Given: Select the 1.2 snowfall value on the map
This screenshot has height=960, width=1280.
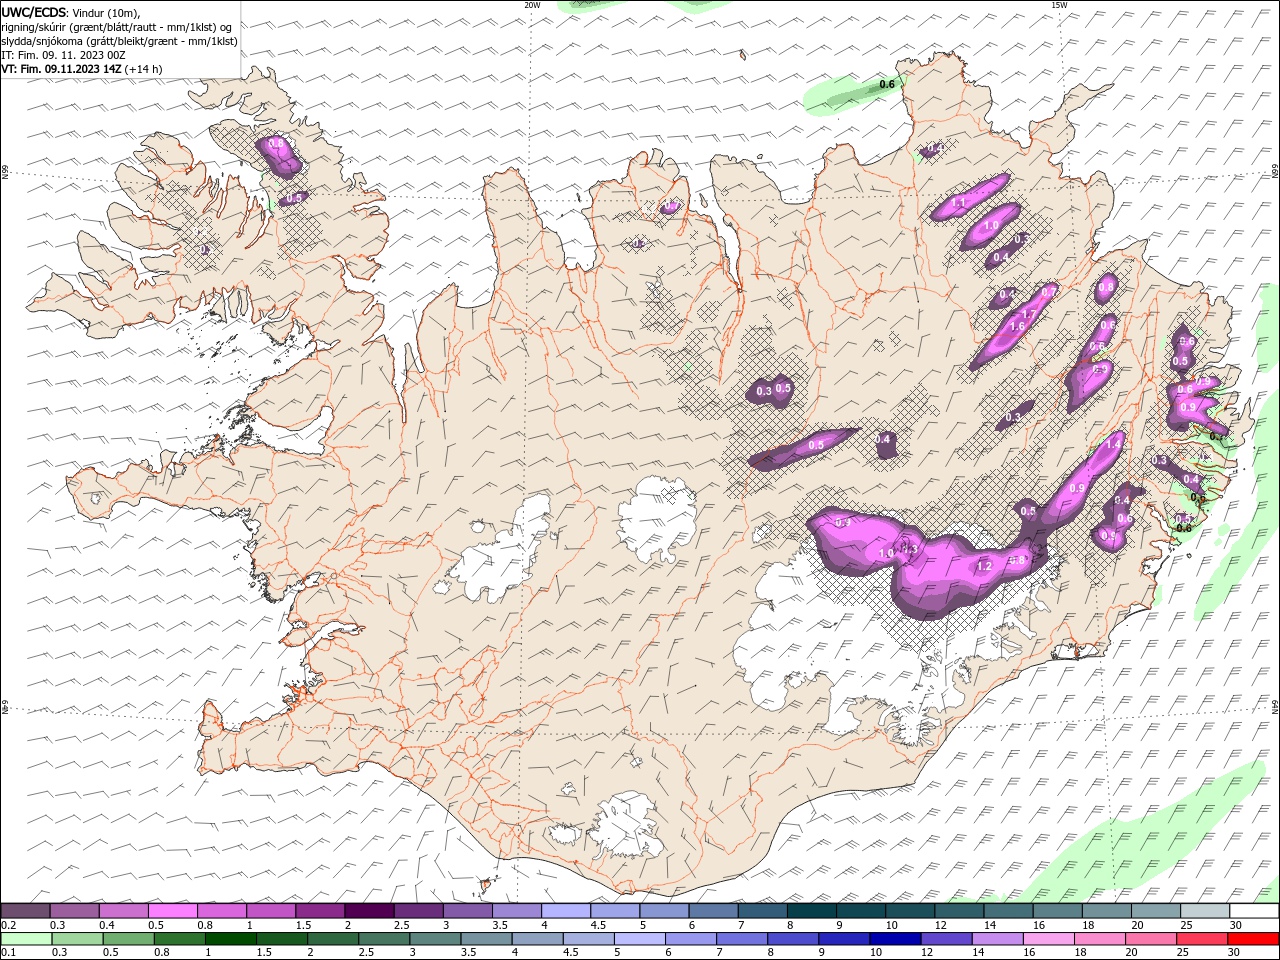Looking at the screenshot, I should click(x=984, y=566).
